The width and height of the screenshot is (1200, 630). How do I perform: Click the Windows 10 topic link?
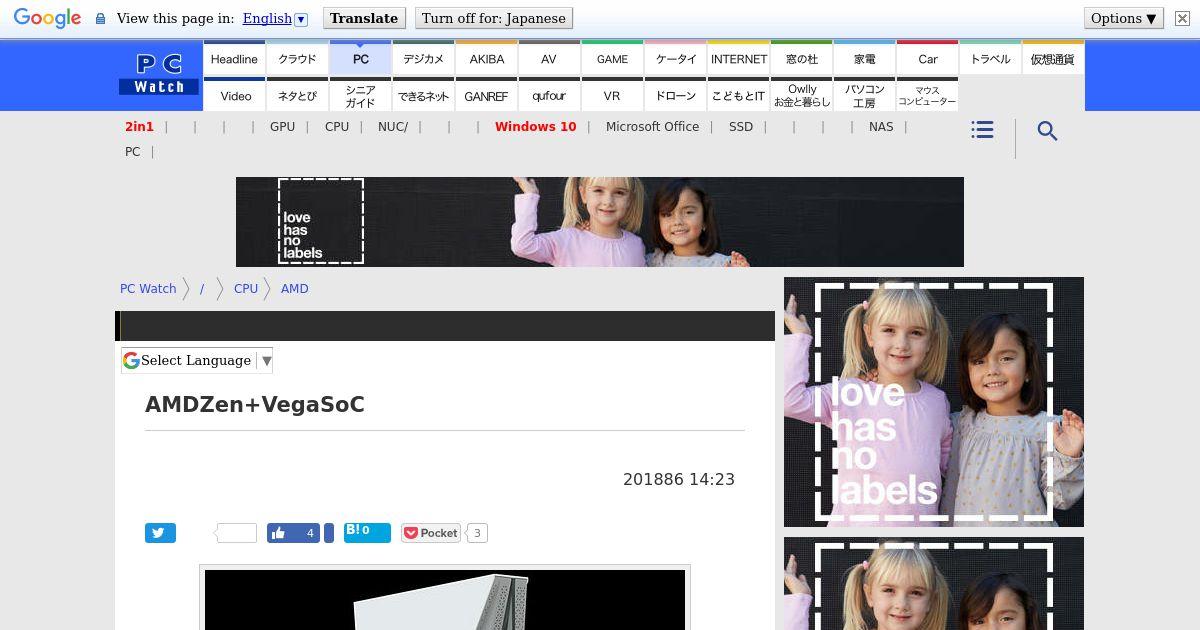[535, 127]
